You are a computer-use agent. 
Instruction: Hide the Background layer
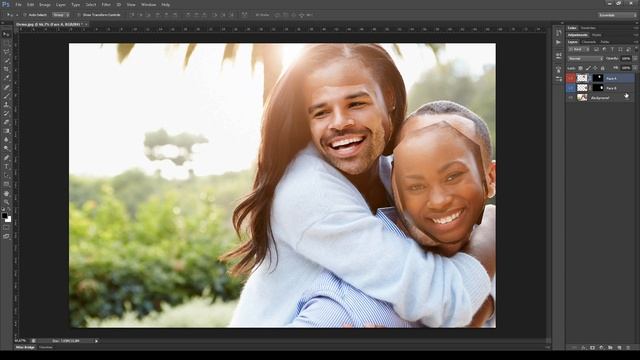click(x=571, y=98)
